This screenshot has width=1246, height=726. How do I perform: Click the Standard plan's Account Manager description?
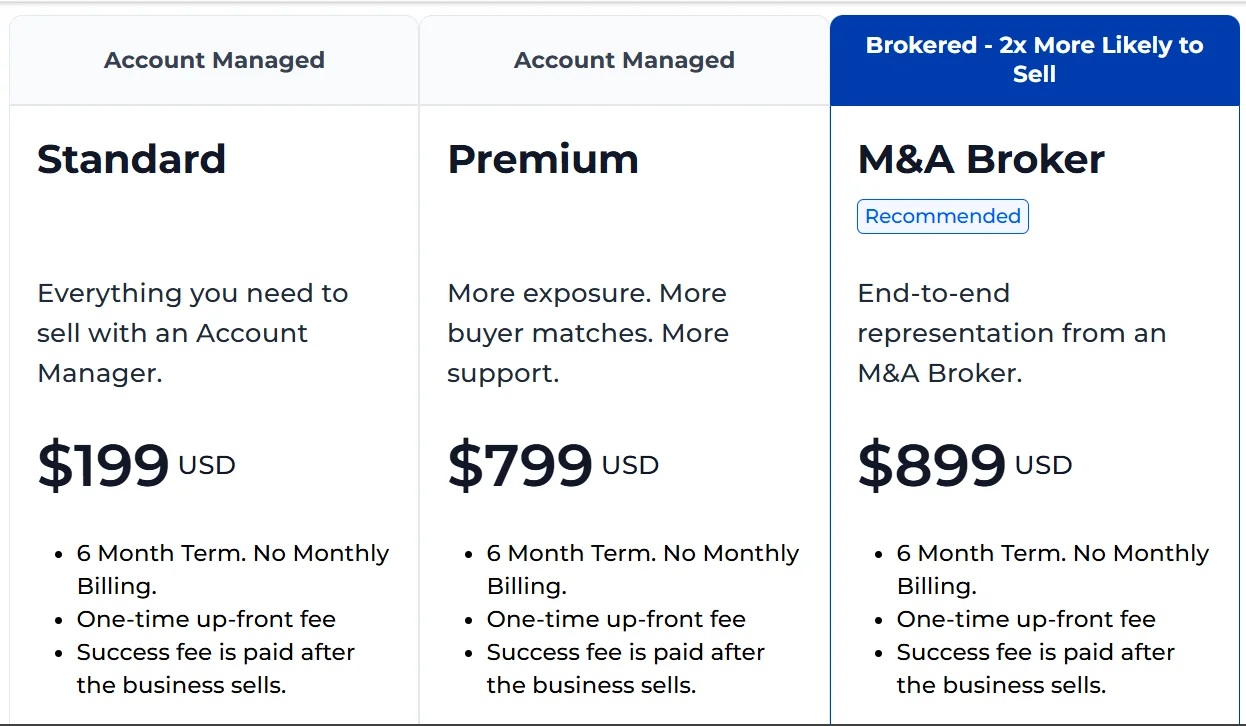click(x=193, y=333)
